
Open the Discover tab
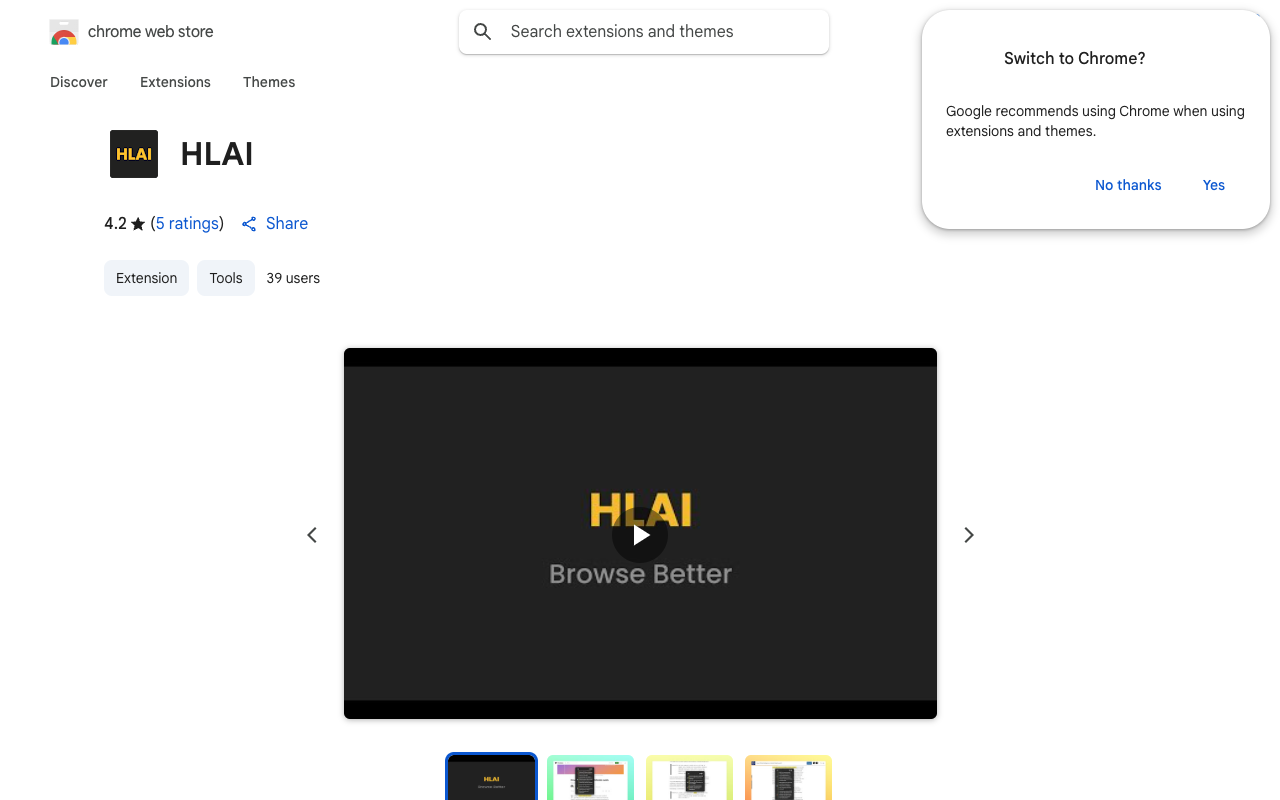pyautogui.click(x=79, y=82)
